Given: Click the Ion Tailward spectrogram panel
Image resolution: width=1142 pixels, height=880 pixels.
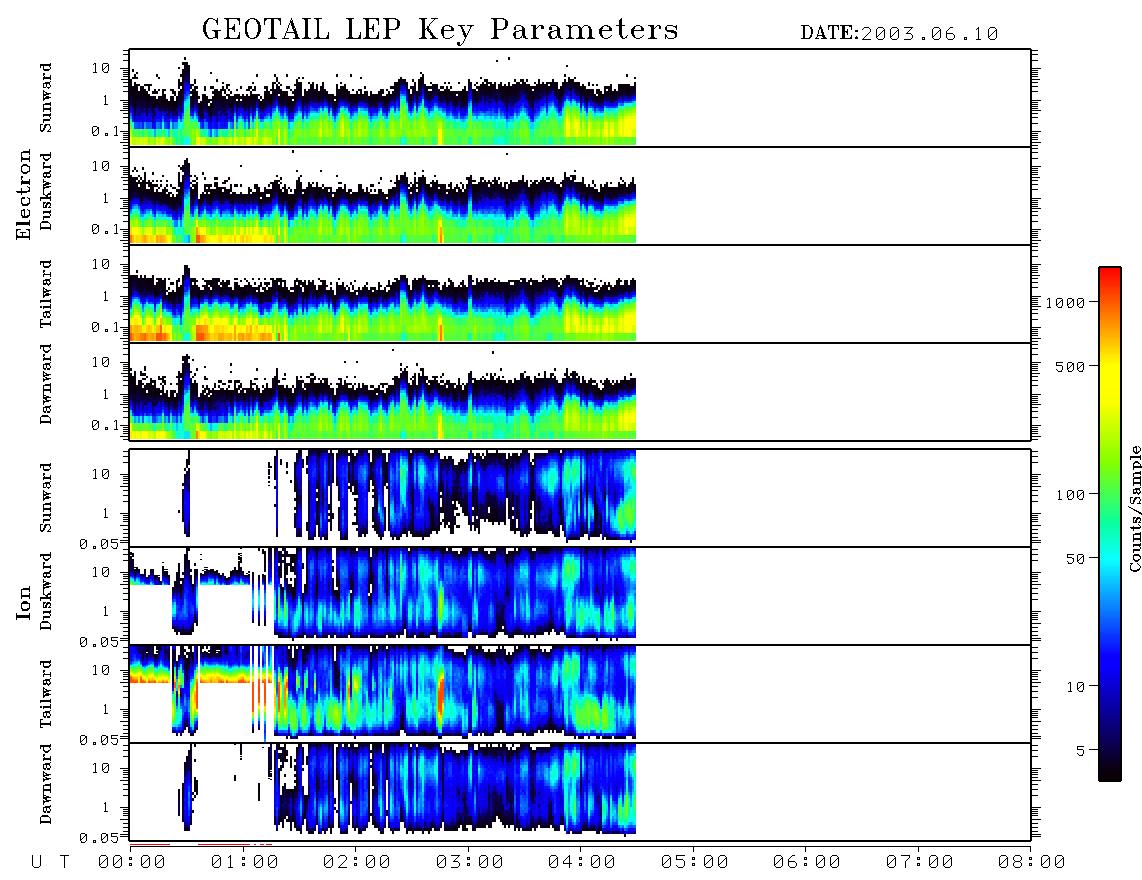Looking at the screenshot, I should (x=580, y=694).
